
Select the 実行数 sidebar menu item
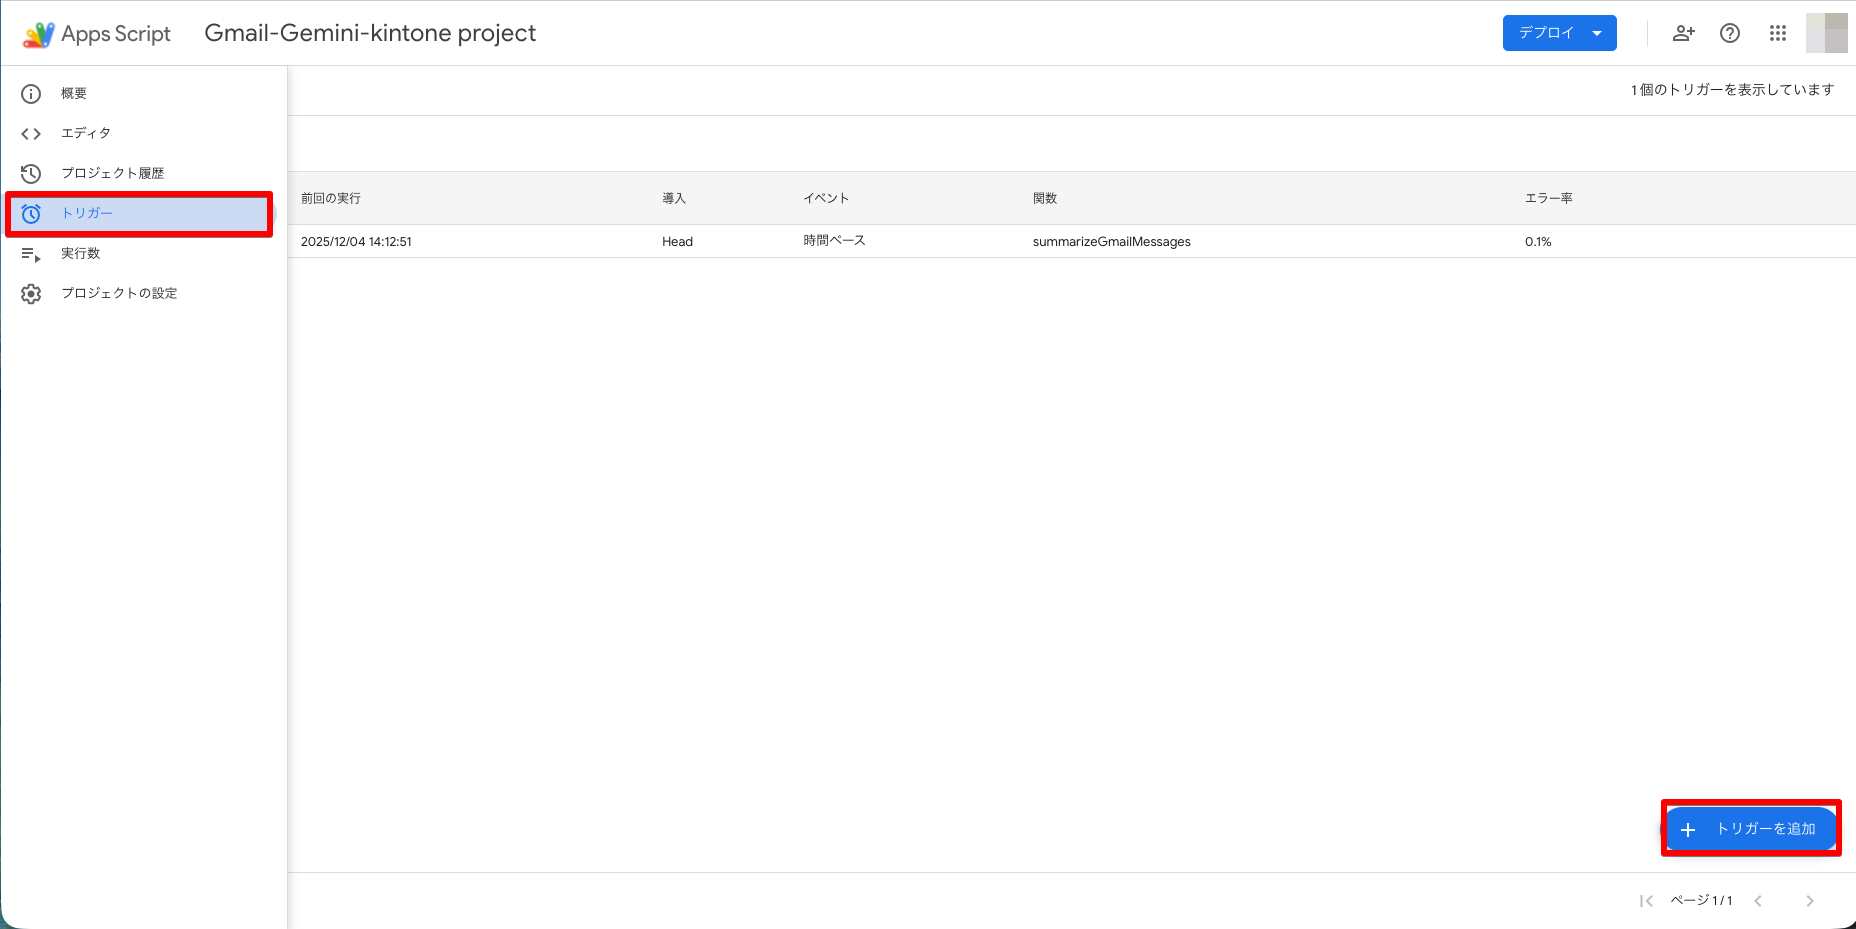[81, 254]
